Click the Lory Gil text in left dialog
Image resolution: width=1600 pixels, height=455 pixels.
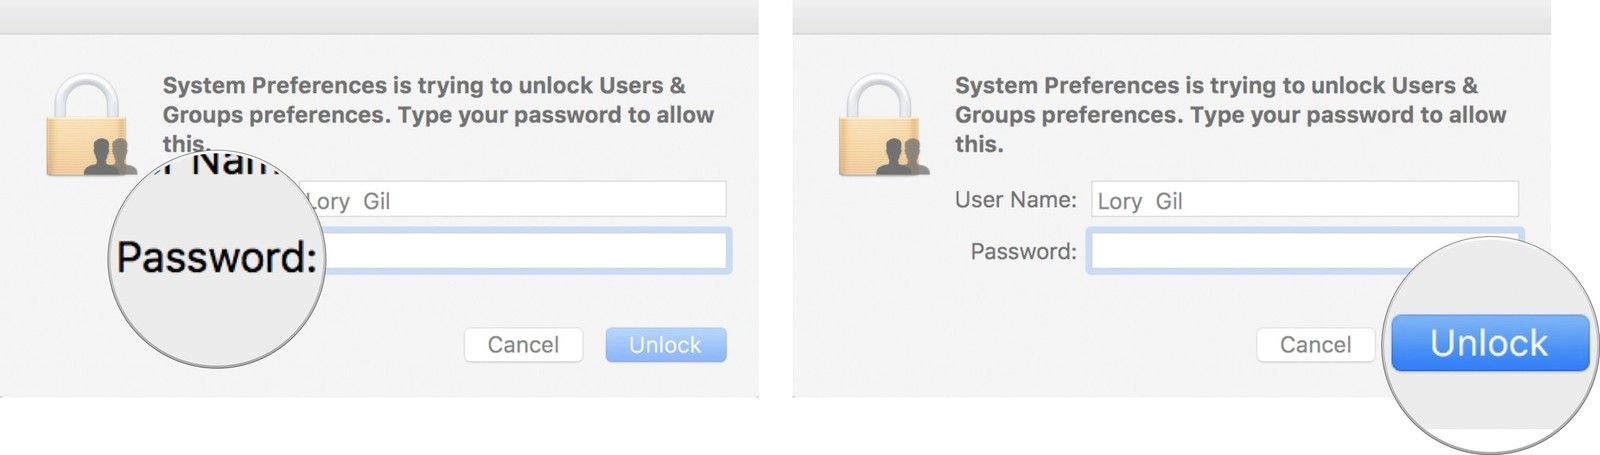tap(350, 202)
